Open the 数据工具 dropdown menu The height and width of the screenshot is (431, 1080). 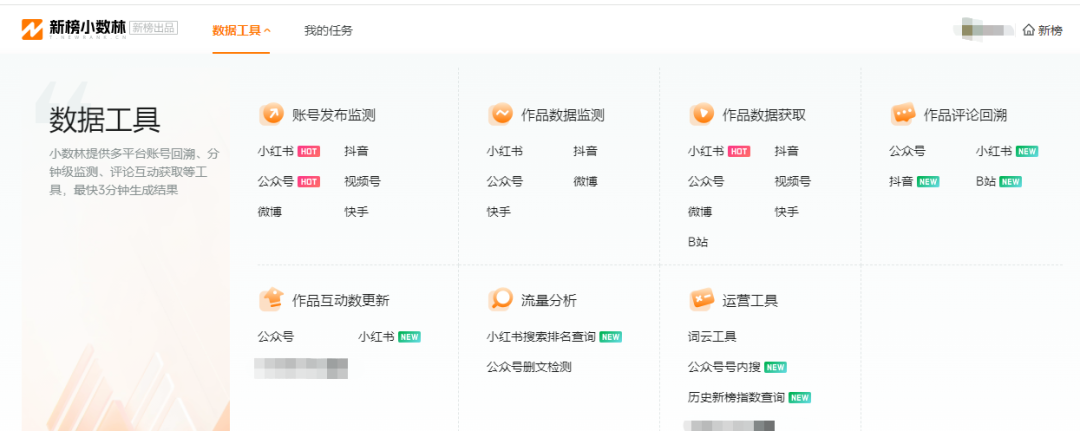coord(241,30)
